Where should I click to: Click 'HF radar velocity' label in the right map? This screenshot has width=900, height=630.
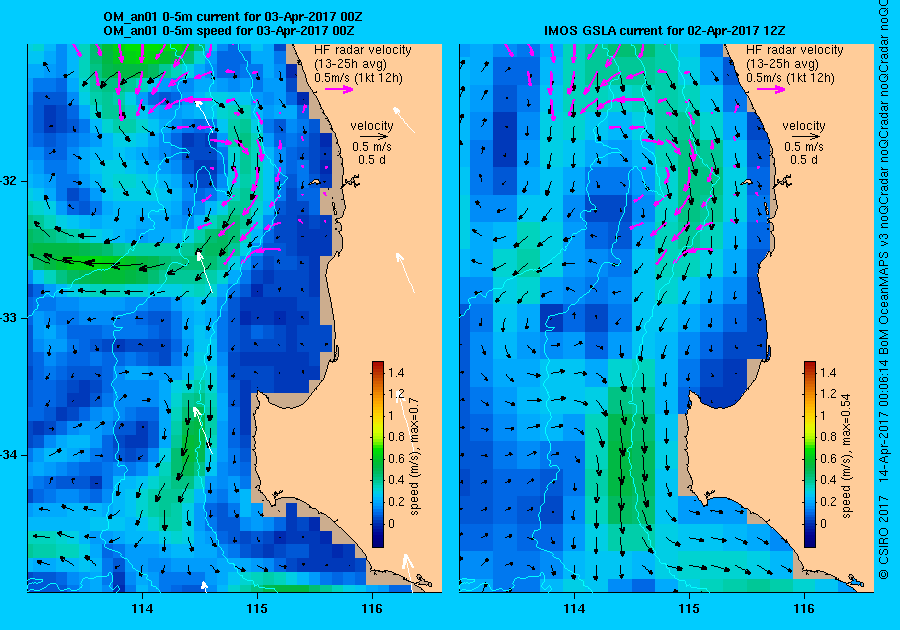coord(795,50)
